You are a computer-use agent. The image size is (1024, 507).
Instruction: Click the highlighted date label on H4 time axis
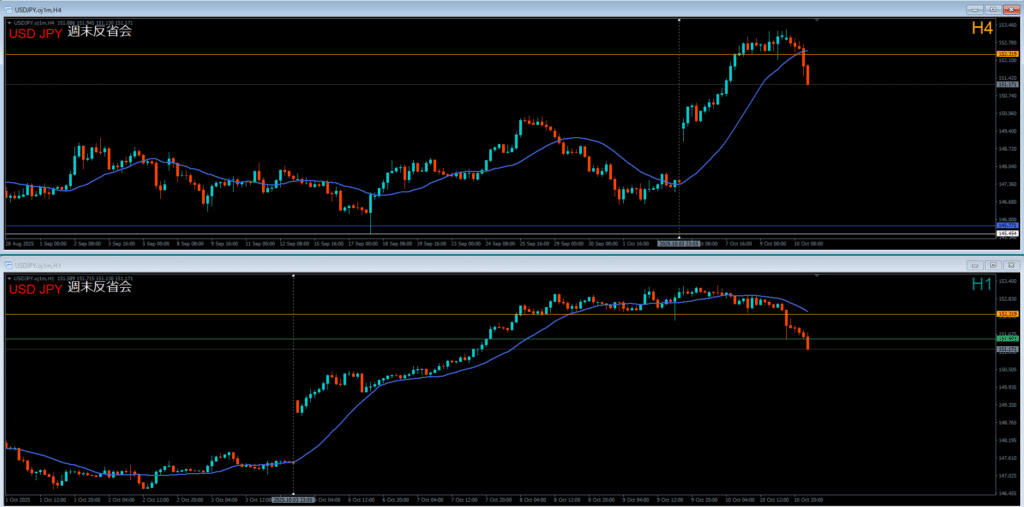point(679,243)
